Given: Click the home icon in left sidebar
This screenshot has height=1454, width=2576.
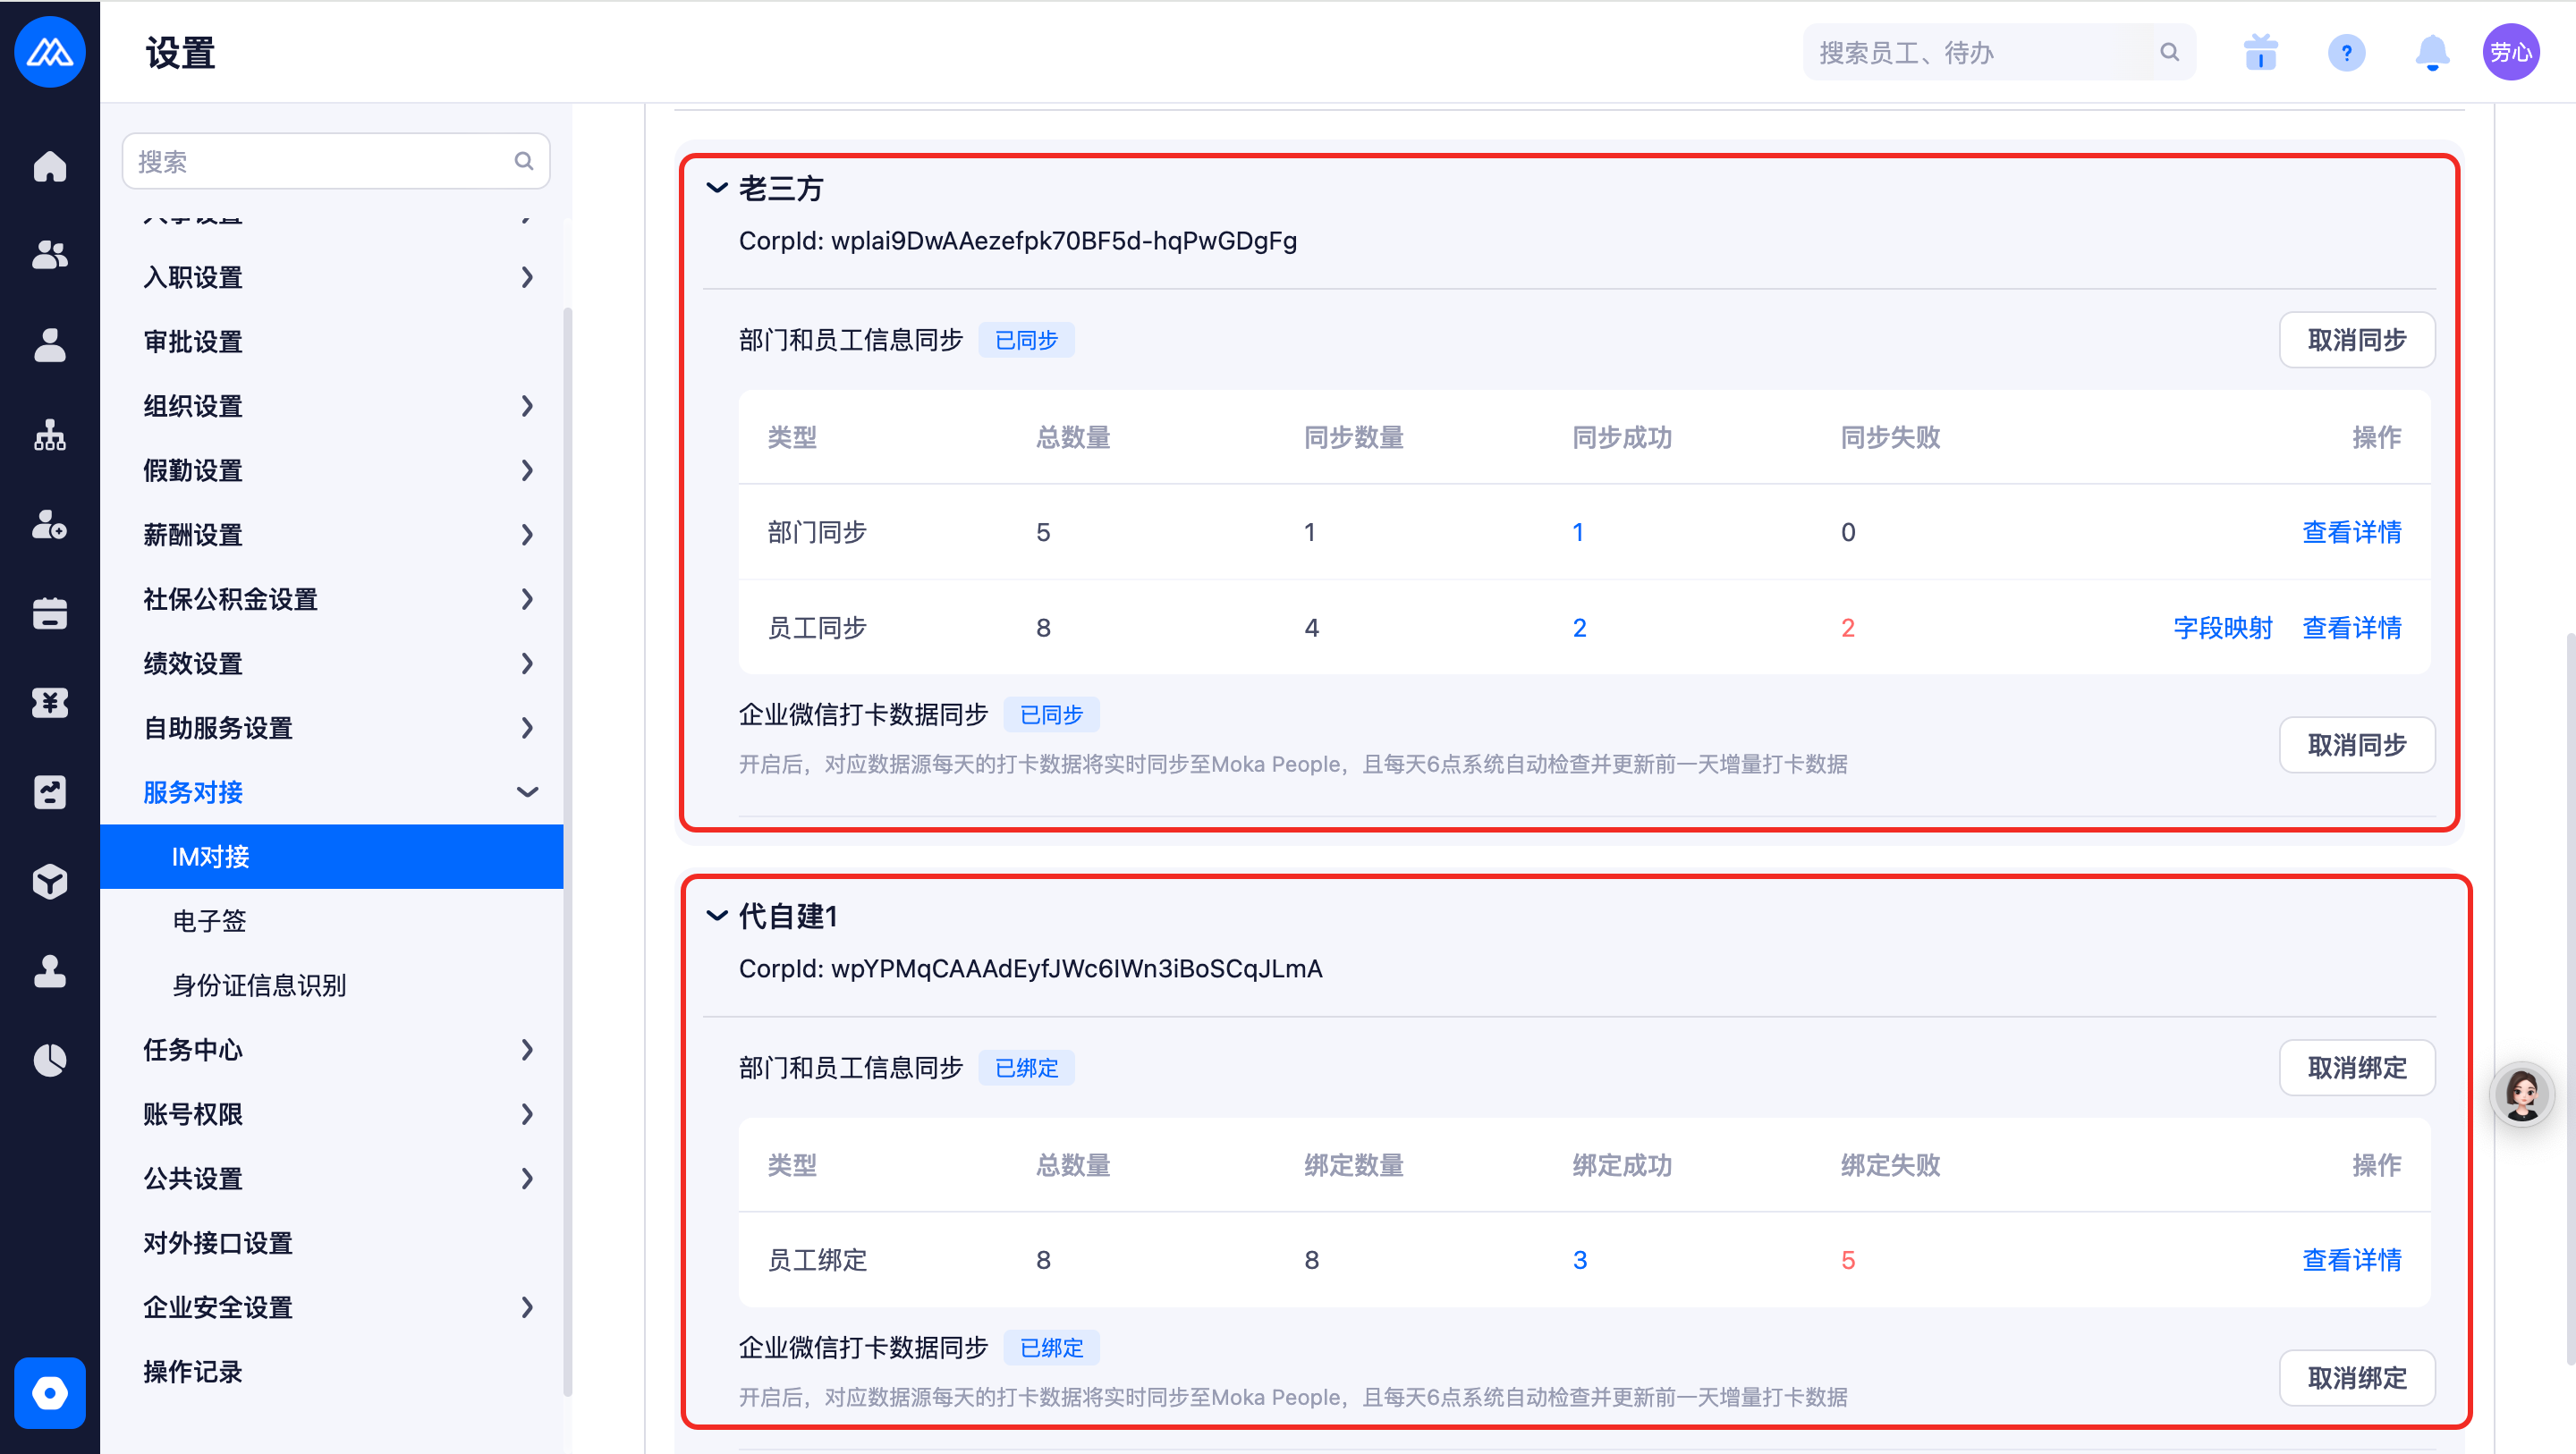Looking at the screenshot, I should pyautogui.click(x=49, y=166).
